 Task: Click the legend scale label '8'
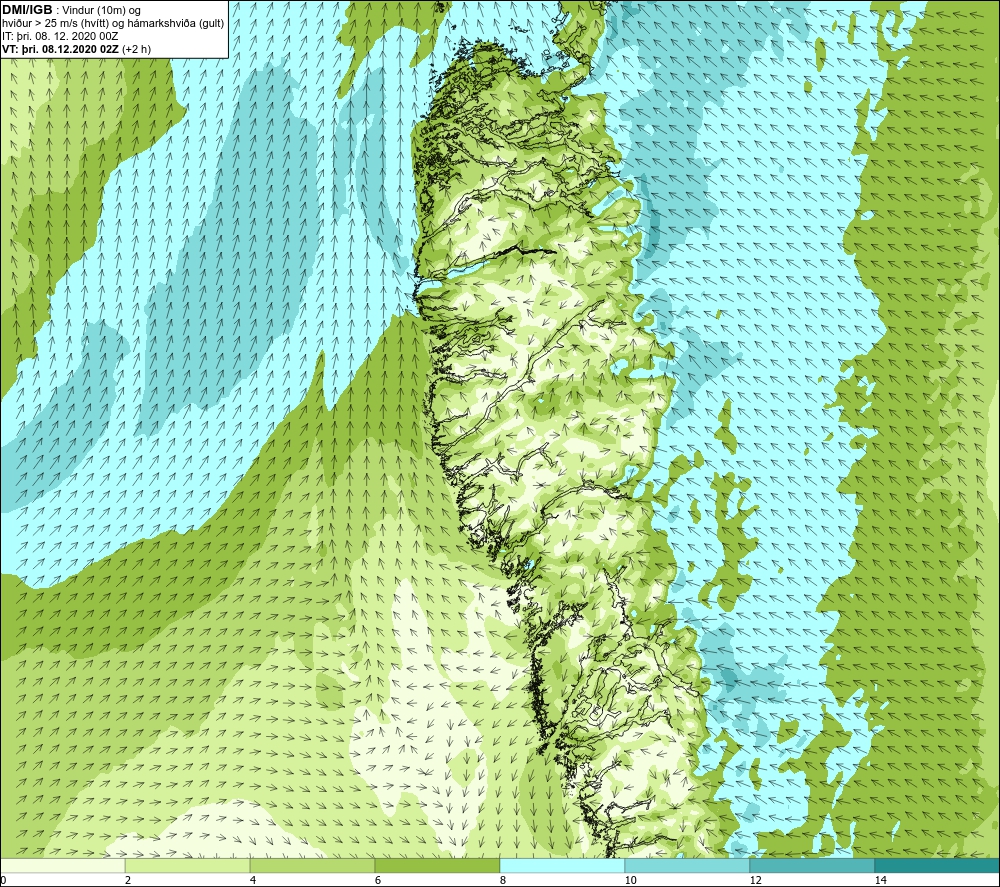[x=503, y=881]
